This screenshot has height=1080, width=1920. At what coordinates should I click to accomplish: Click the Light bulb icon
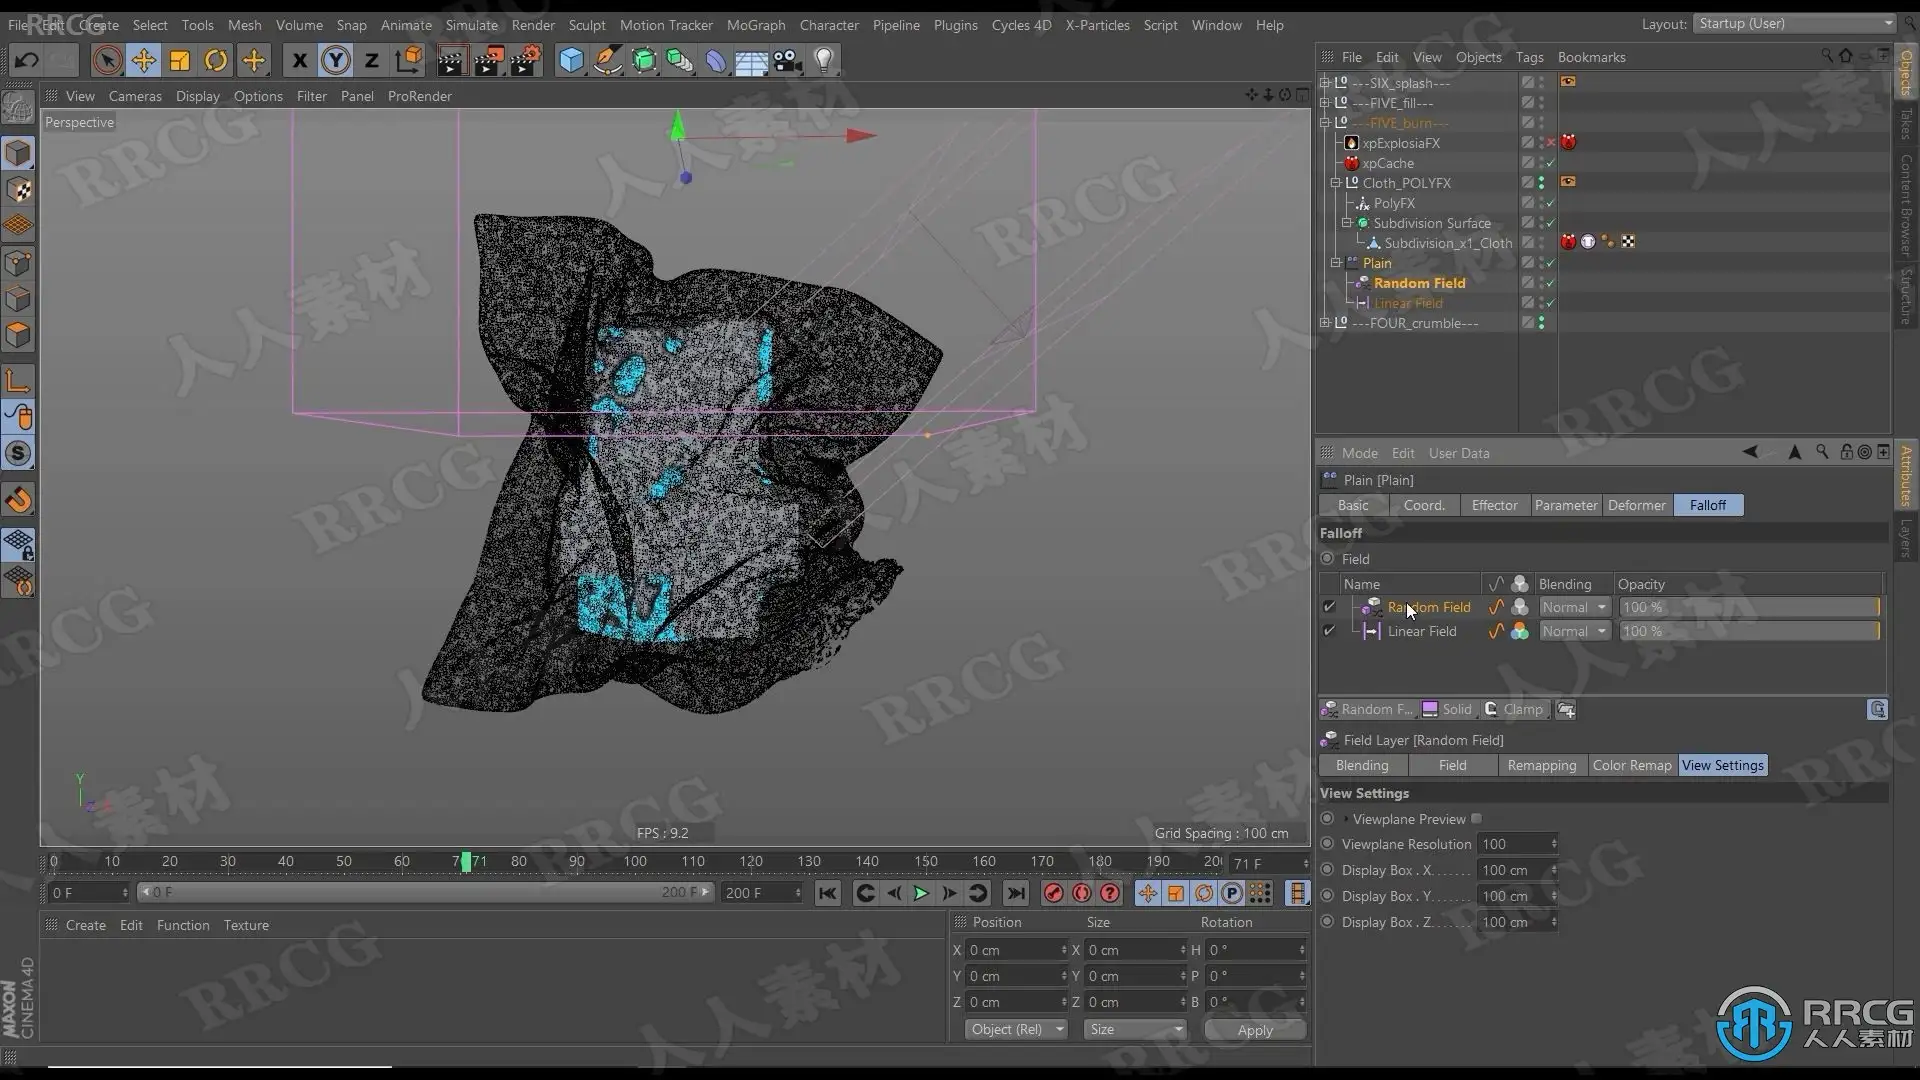[824, 60]
